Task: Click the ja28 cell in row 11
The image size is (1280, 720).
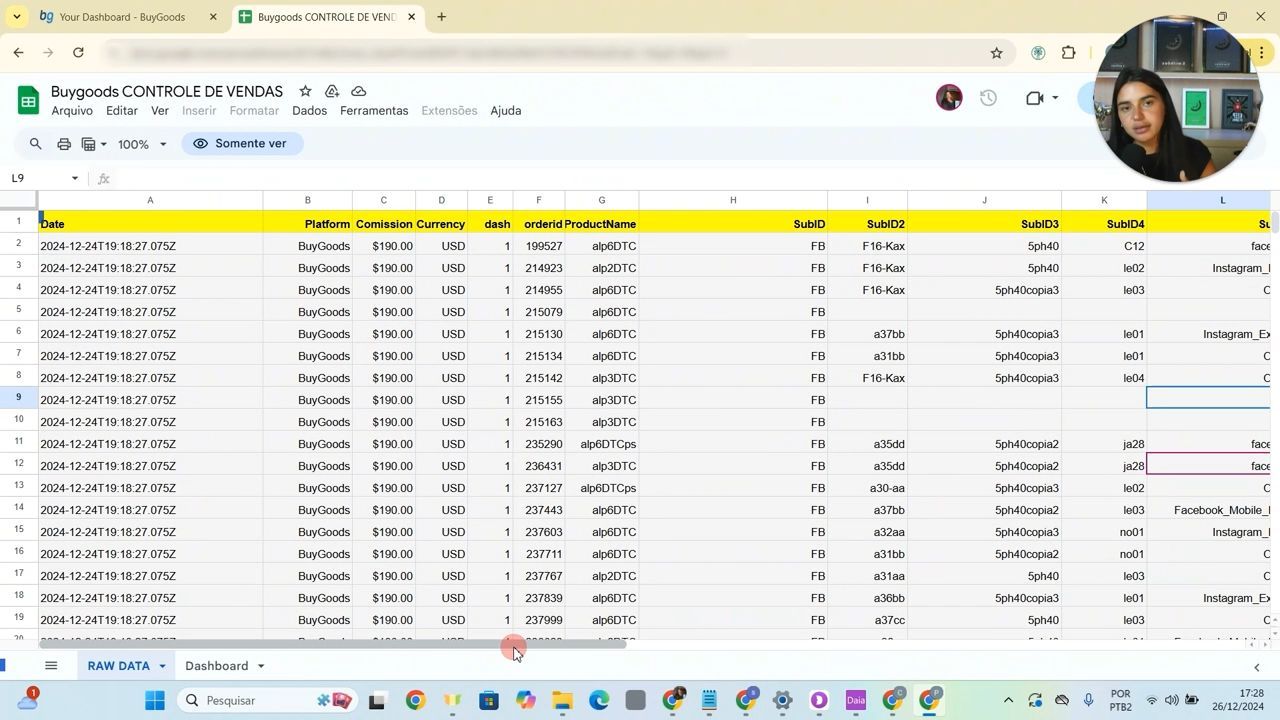Action: point(1105,444)
